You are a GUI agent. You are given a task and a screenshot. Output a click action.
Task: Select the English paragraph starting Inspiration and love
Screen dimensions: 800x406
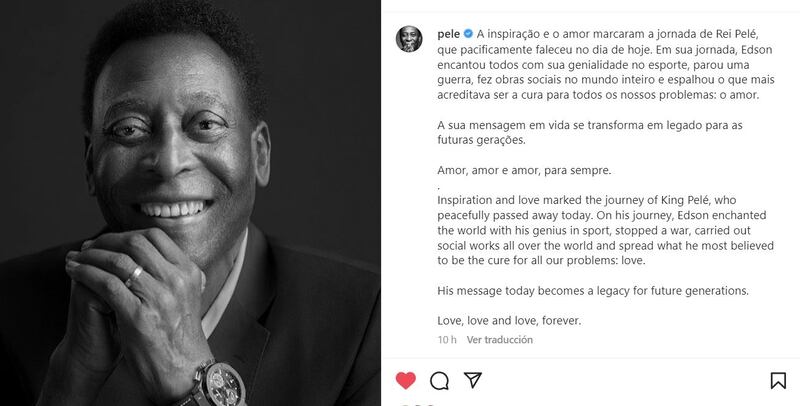(606, 230)
